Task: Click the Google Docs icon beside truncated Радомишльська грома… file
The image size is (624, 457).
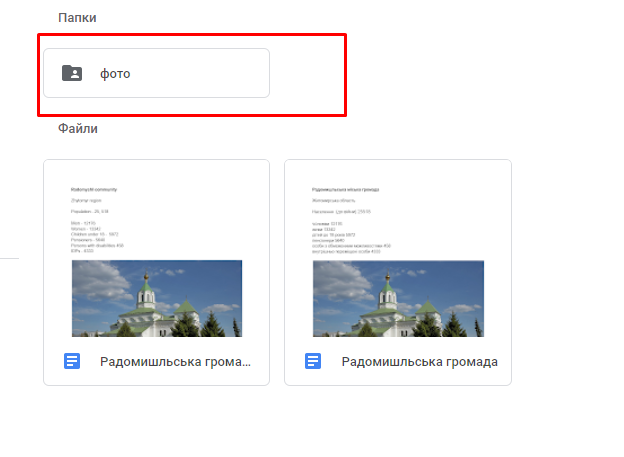Action: pyautogui.click(x=72, y=361)
